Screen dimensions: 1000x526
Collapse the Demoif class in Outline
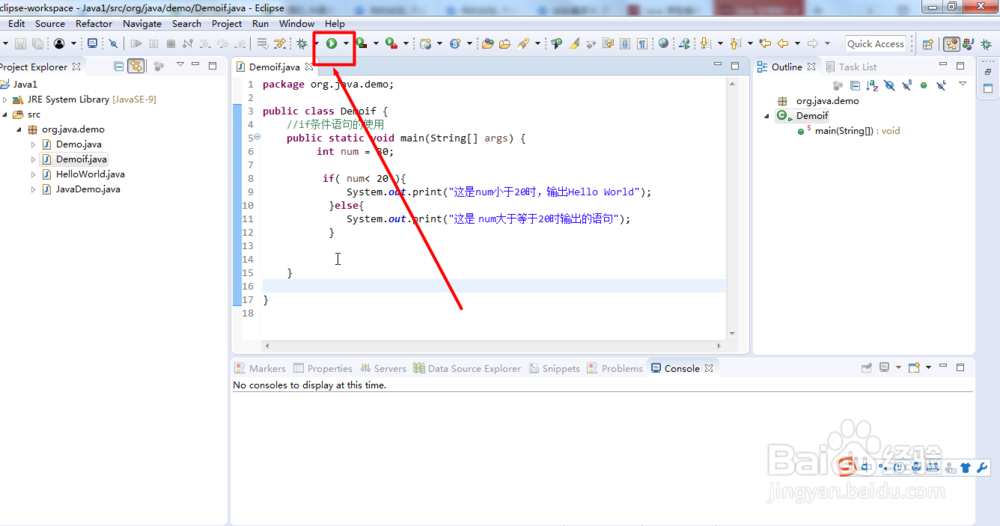pos(767,116)
